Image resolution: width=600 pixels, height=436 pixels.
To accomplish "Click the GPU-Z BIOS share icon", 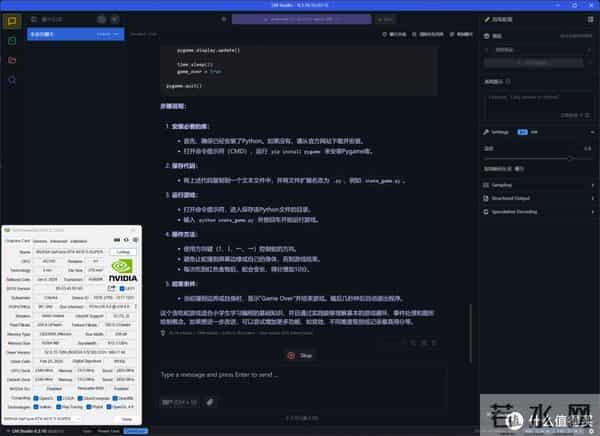I will coord(111,288).
